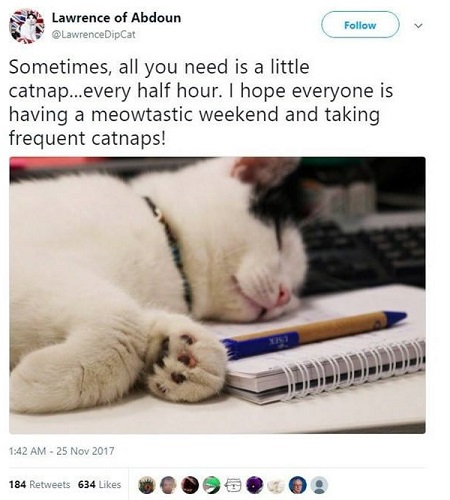
Task: Open the tweet timestamp 25 Nov 2017
Action: [62, 451]
